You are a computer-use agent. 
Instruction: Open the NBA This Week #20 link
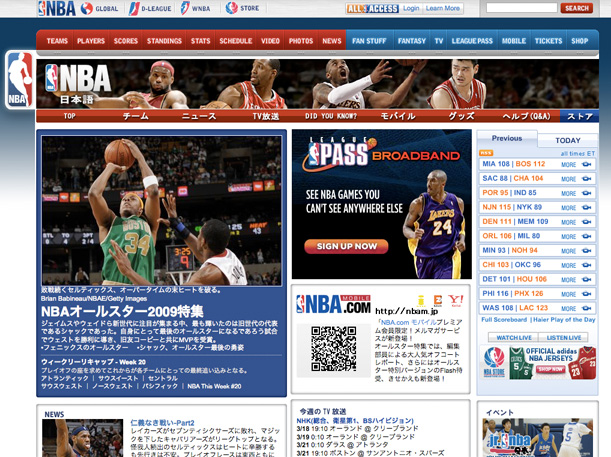pyautogui.click(x=214, y=386)
